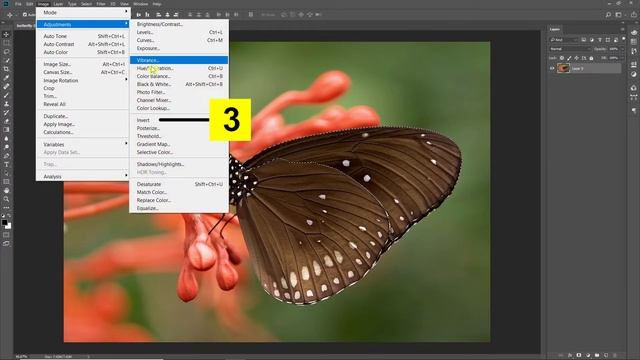
Task: Open the Adjustments panel icon in the right dock
Action: tap(633, 74)
